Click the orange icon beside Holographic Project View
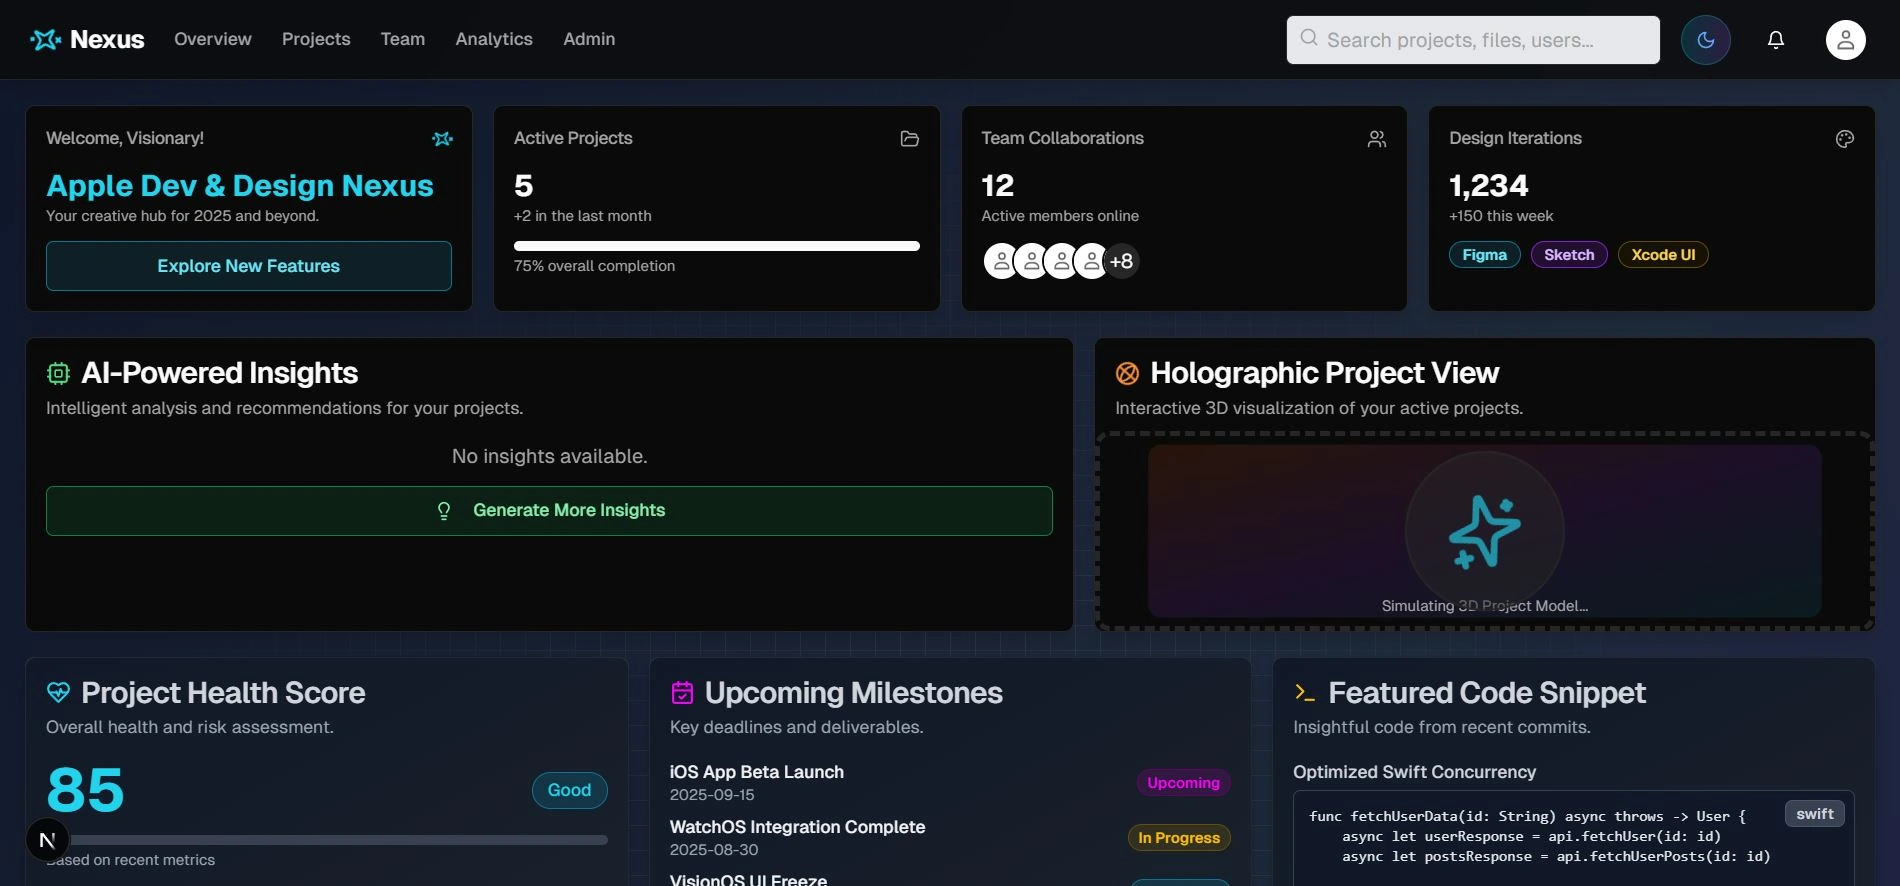The width and height of the screenshot is (1900, 886). pos(1127,373)
